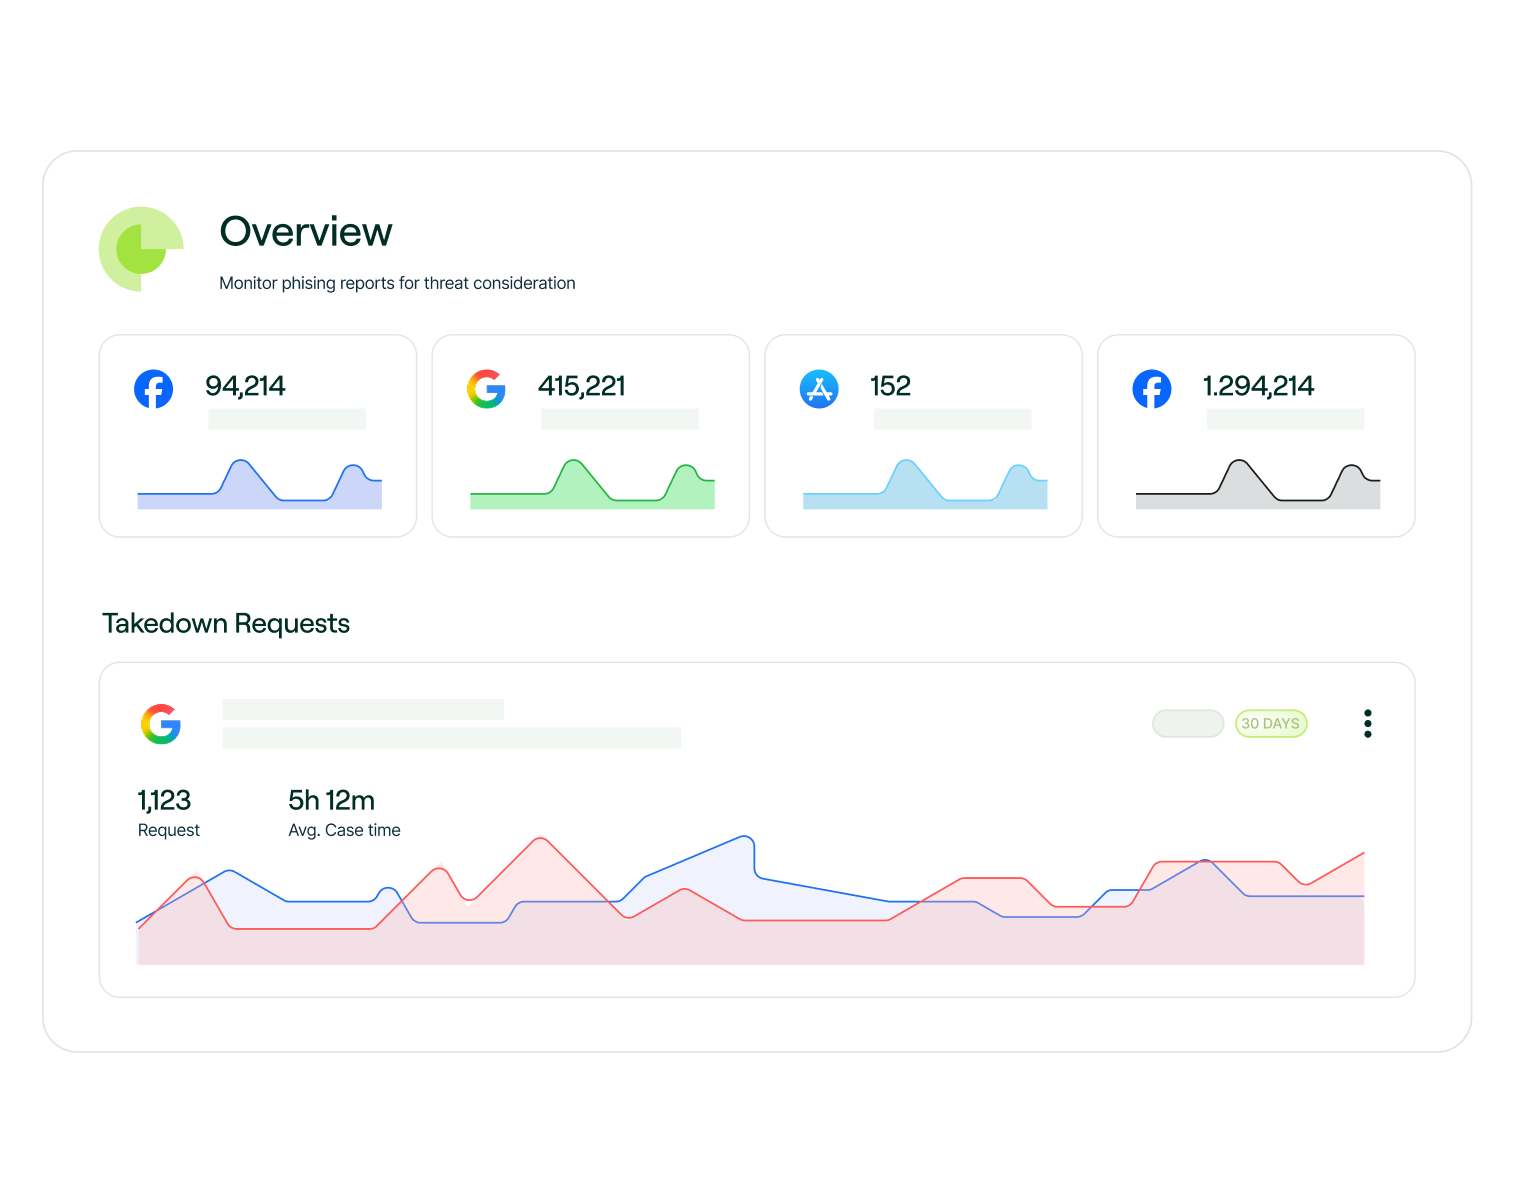Click the green Overview pie chart logo
1518x1191 pixels.
tap(141, 249)
